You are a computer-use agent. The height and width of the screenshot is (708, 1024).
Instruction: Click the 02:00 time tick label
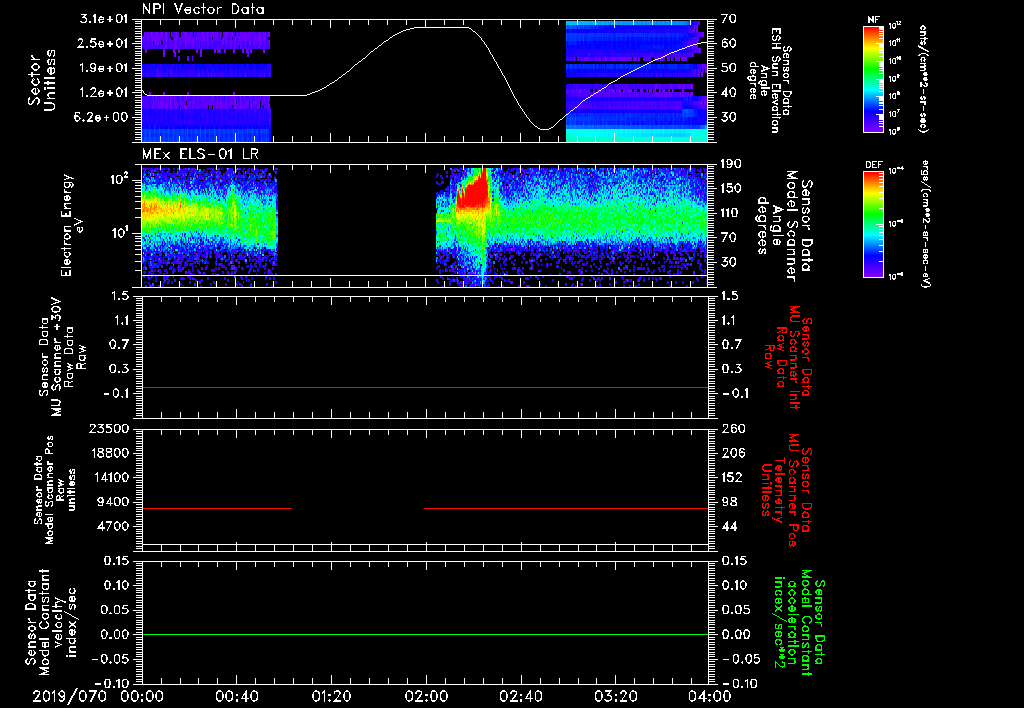pos(426,696)
